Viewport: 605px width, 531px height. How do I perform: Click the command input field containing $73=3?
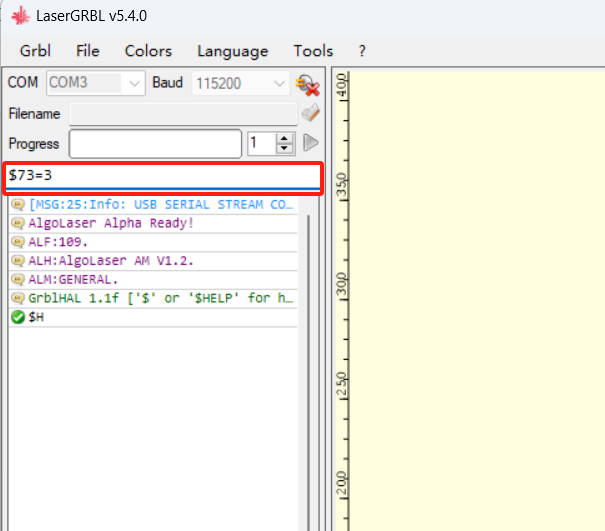pyautogui.click(x=163, y=176)
